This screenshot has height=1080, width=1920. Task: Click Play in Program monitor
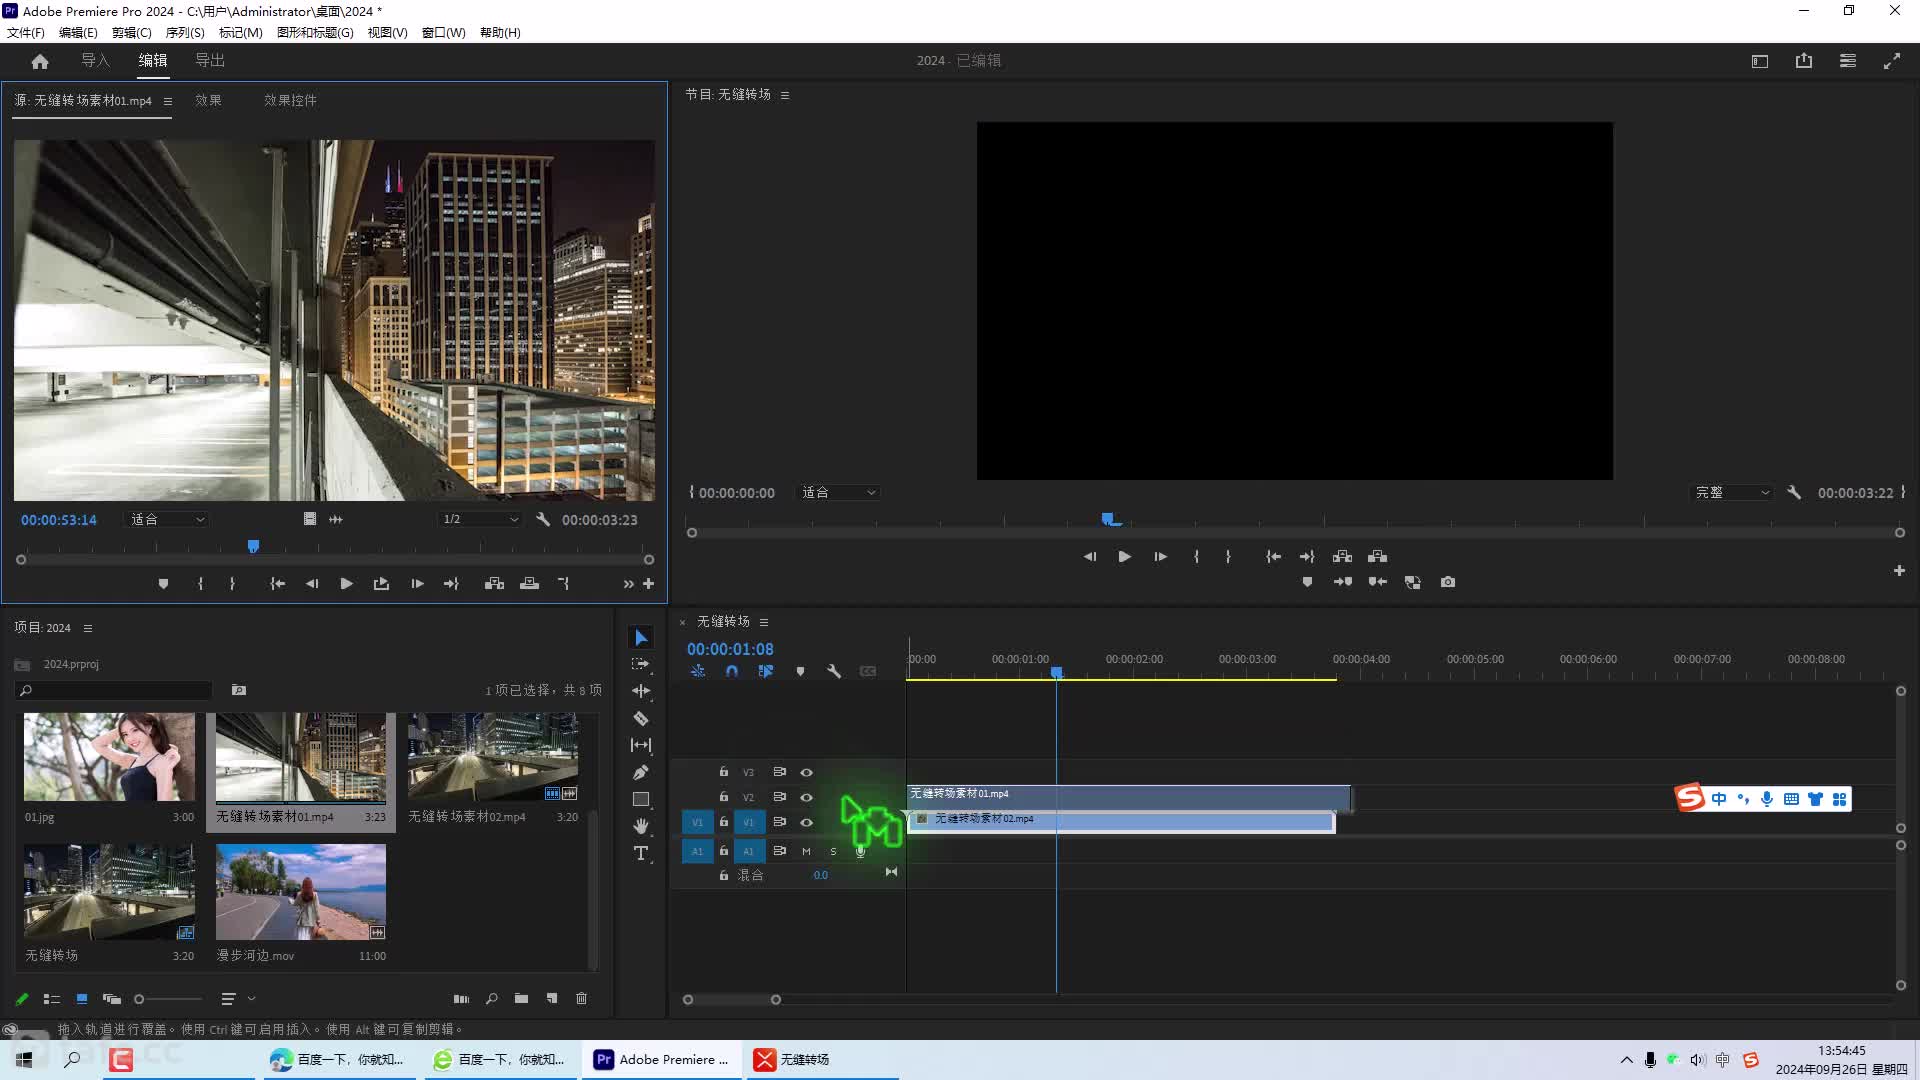[x=1124, y=556]
